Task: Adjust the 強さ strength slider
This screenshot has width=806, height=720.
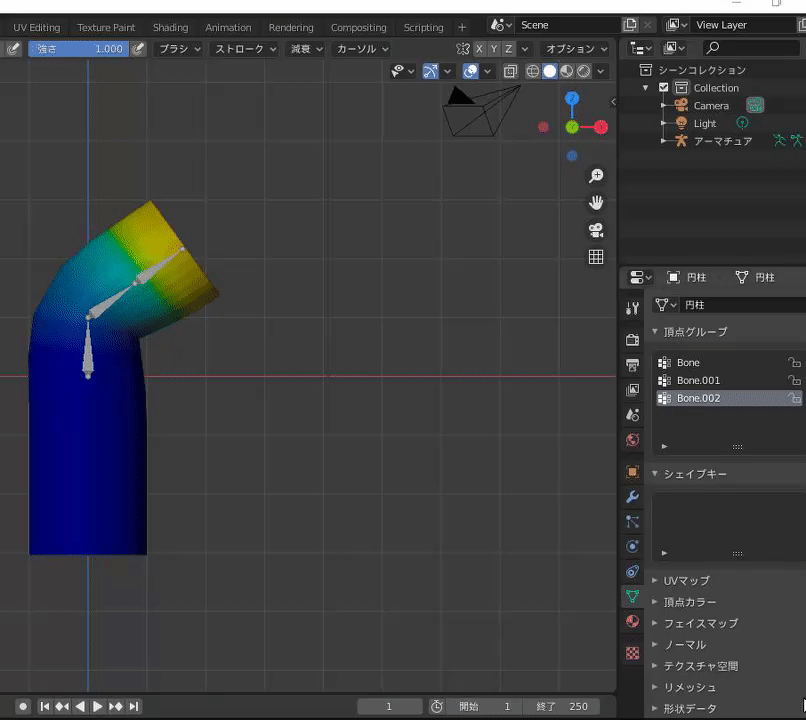Action: point(78,49)
